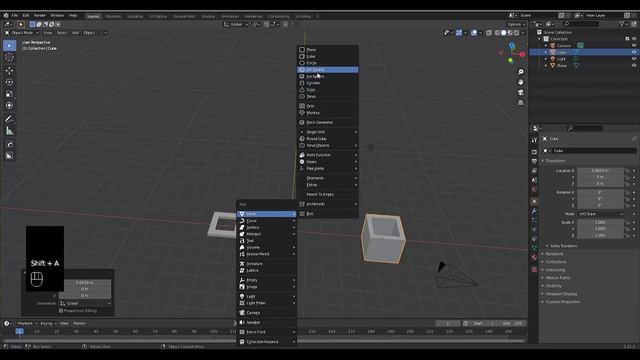
Task: Click Parent To Empty in submenu
Action: [x=328, y=195]
